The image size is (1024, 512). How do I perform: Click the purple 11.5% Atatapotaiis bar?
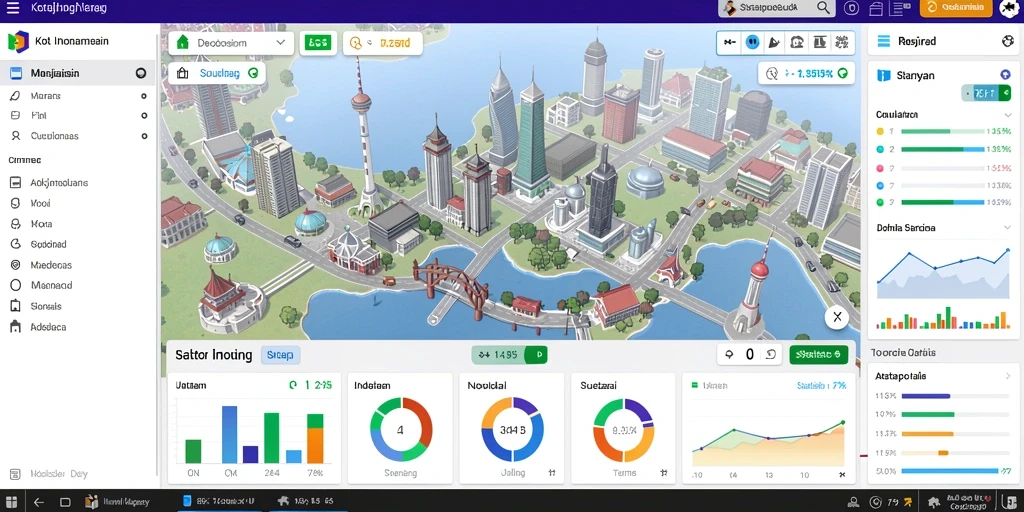(x=925, y=396)
